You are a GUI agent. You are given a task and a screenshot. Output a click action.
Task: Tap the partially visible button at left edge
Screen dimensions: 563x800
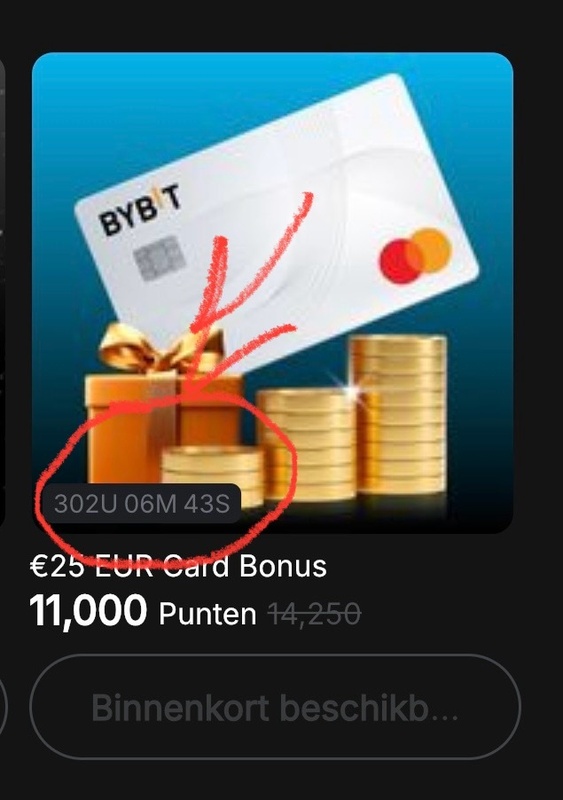(3, 707)
